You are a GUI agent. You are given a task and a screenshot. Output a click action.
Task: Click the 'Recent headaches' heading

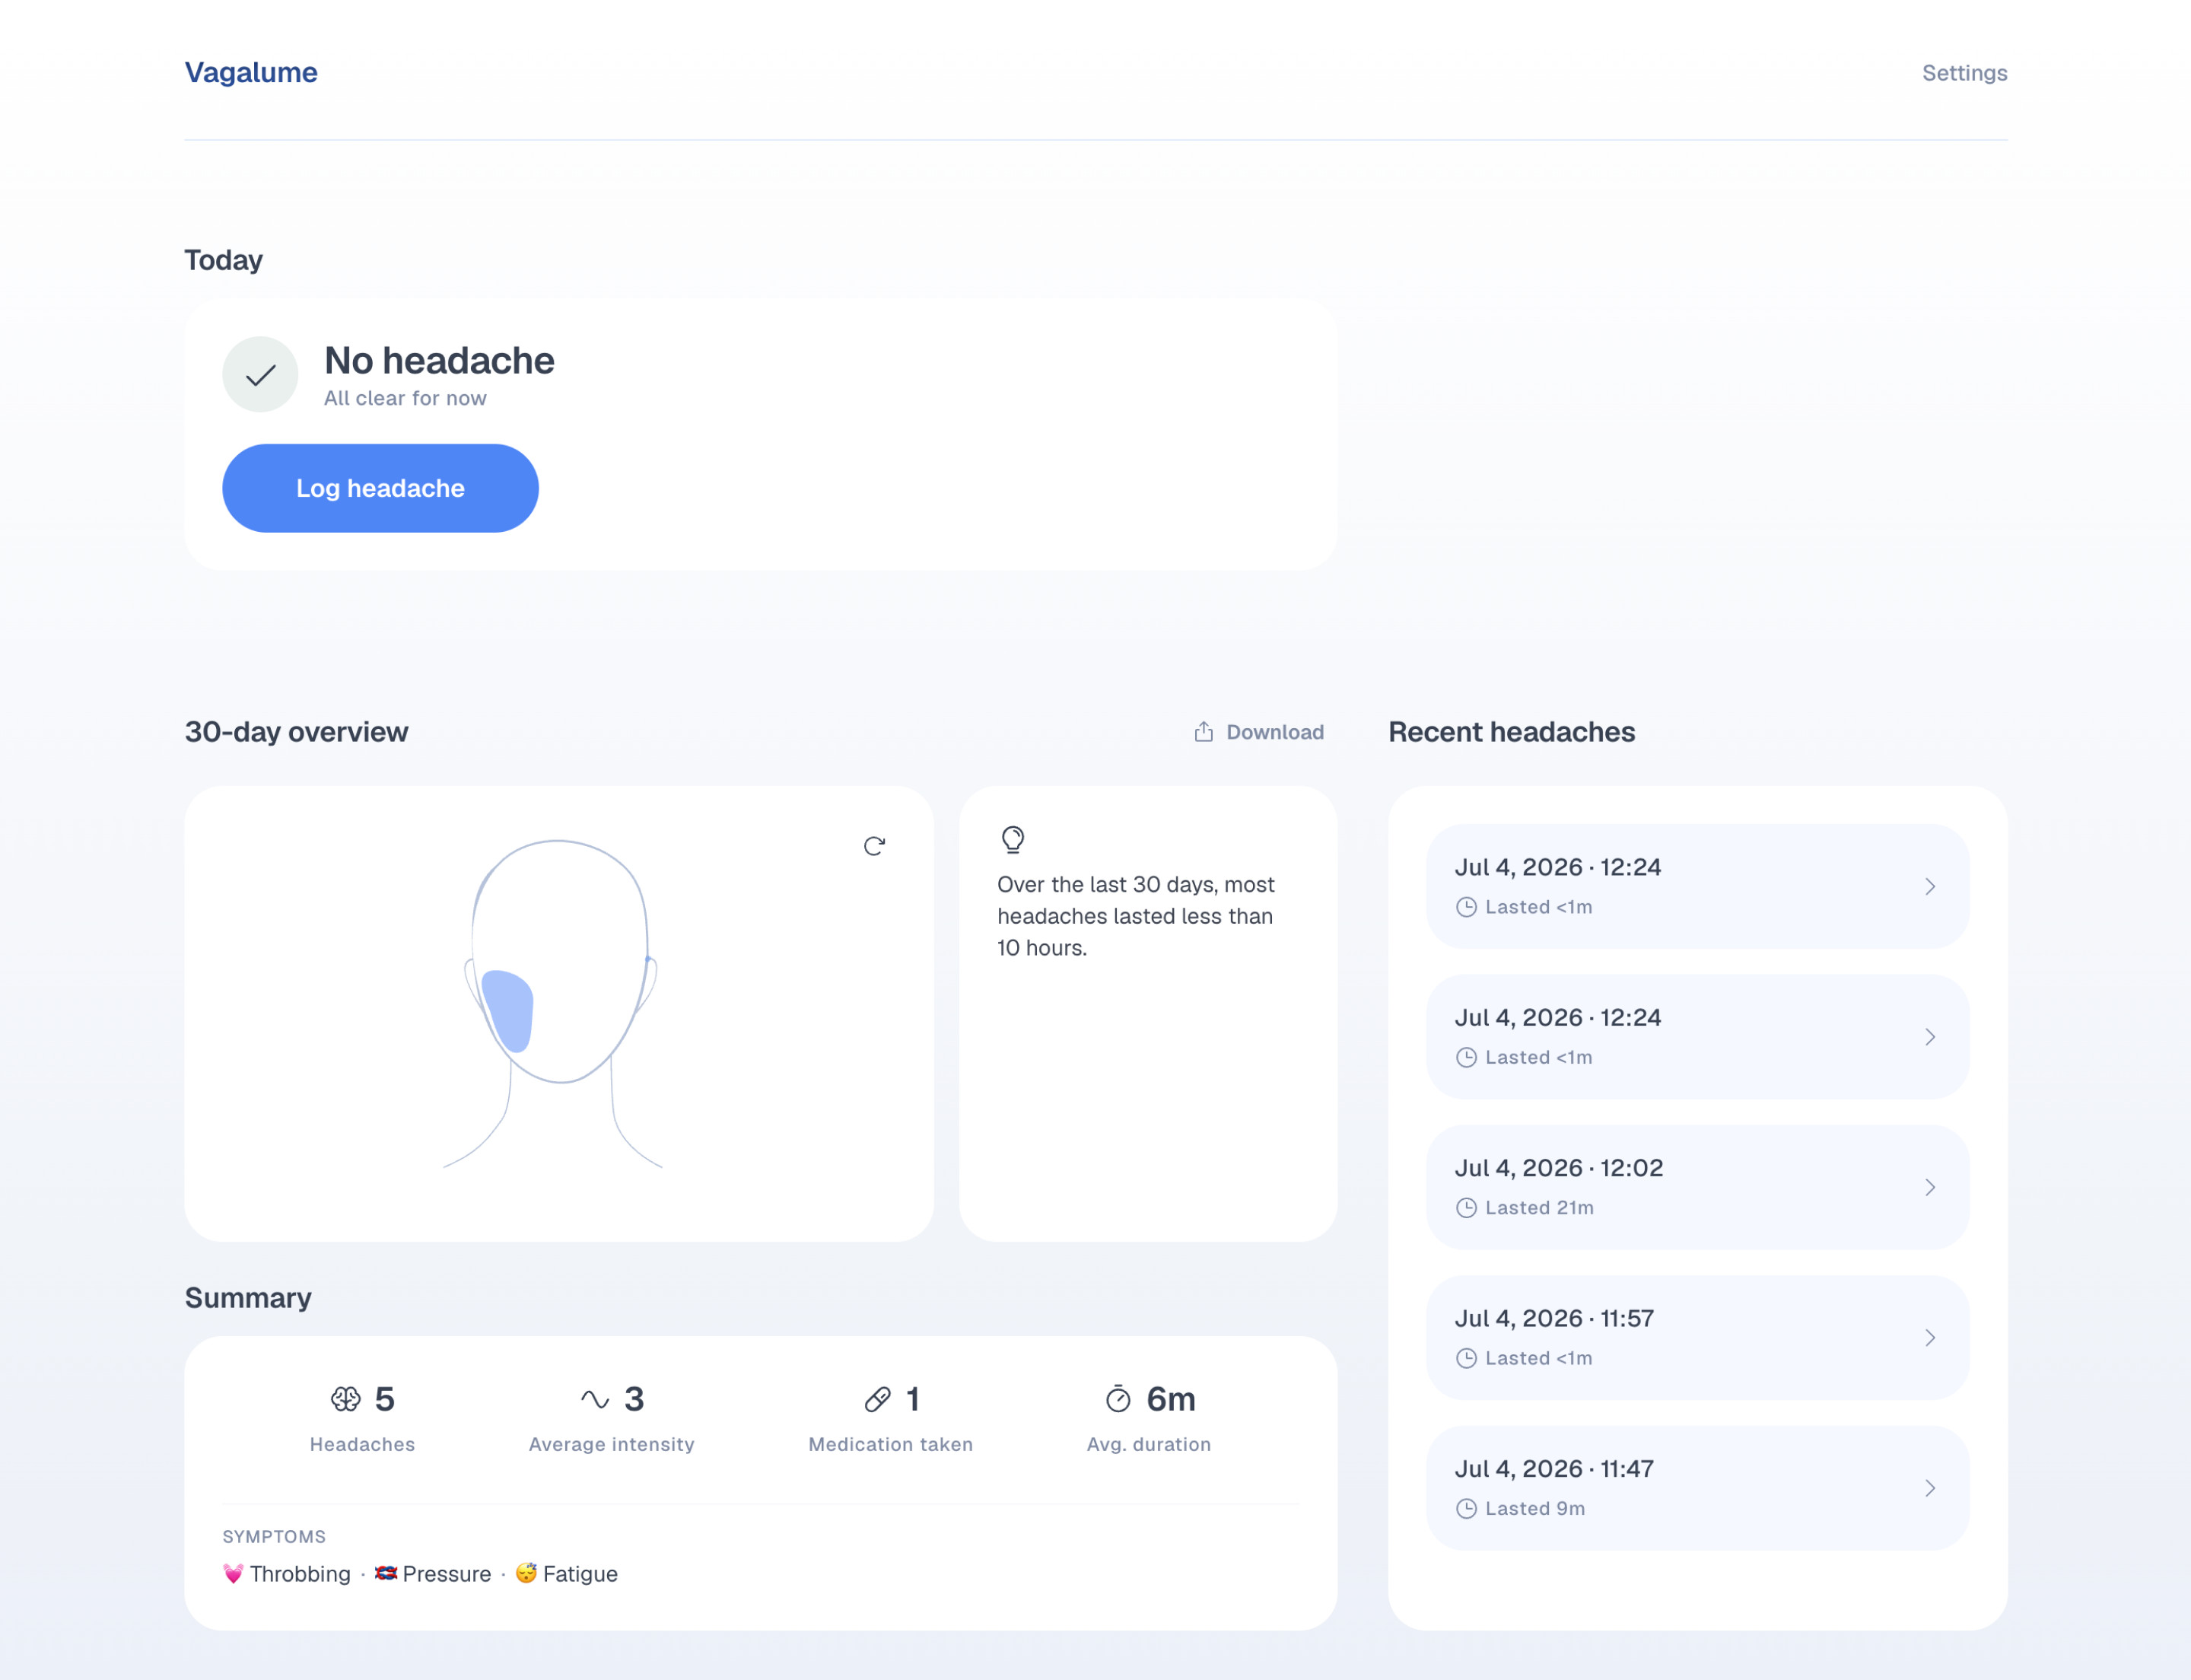tap(1512, 732)
